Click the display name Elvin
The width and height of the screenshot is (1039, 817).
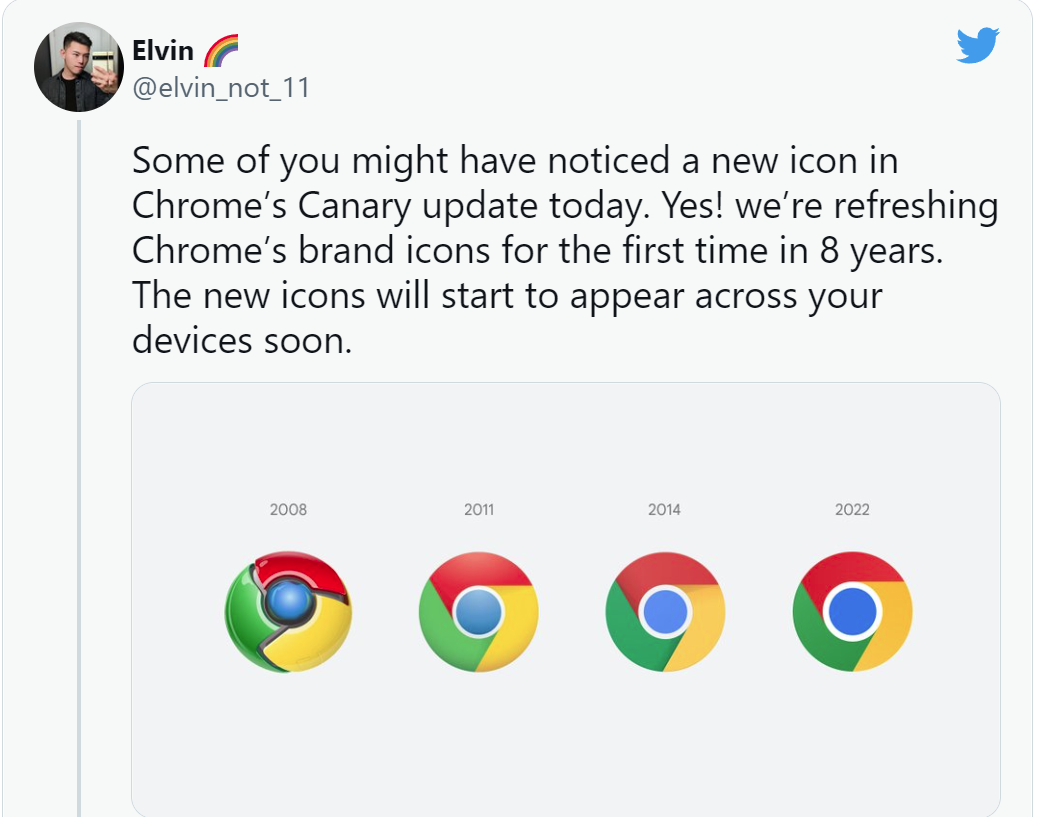pyautogui.click(x=163, y=50)
